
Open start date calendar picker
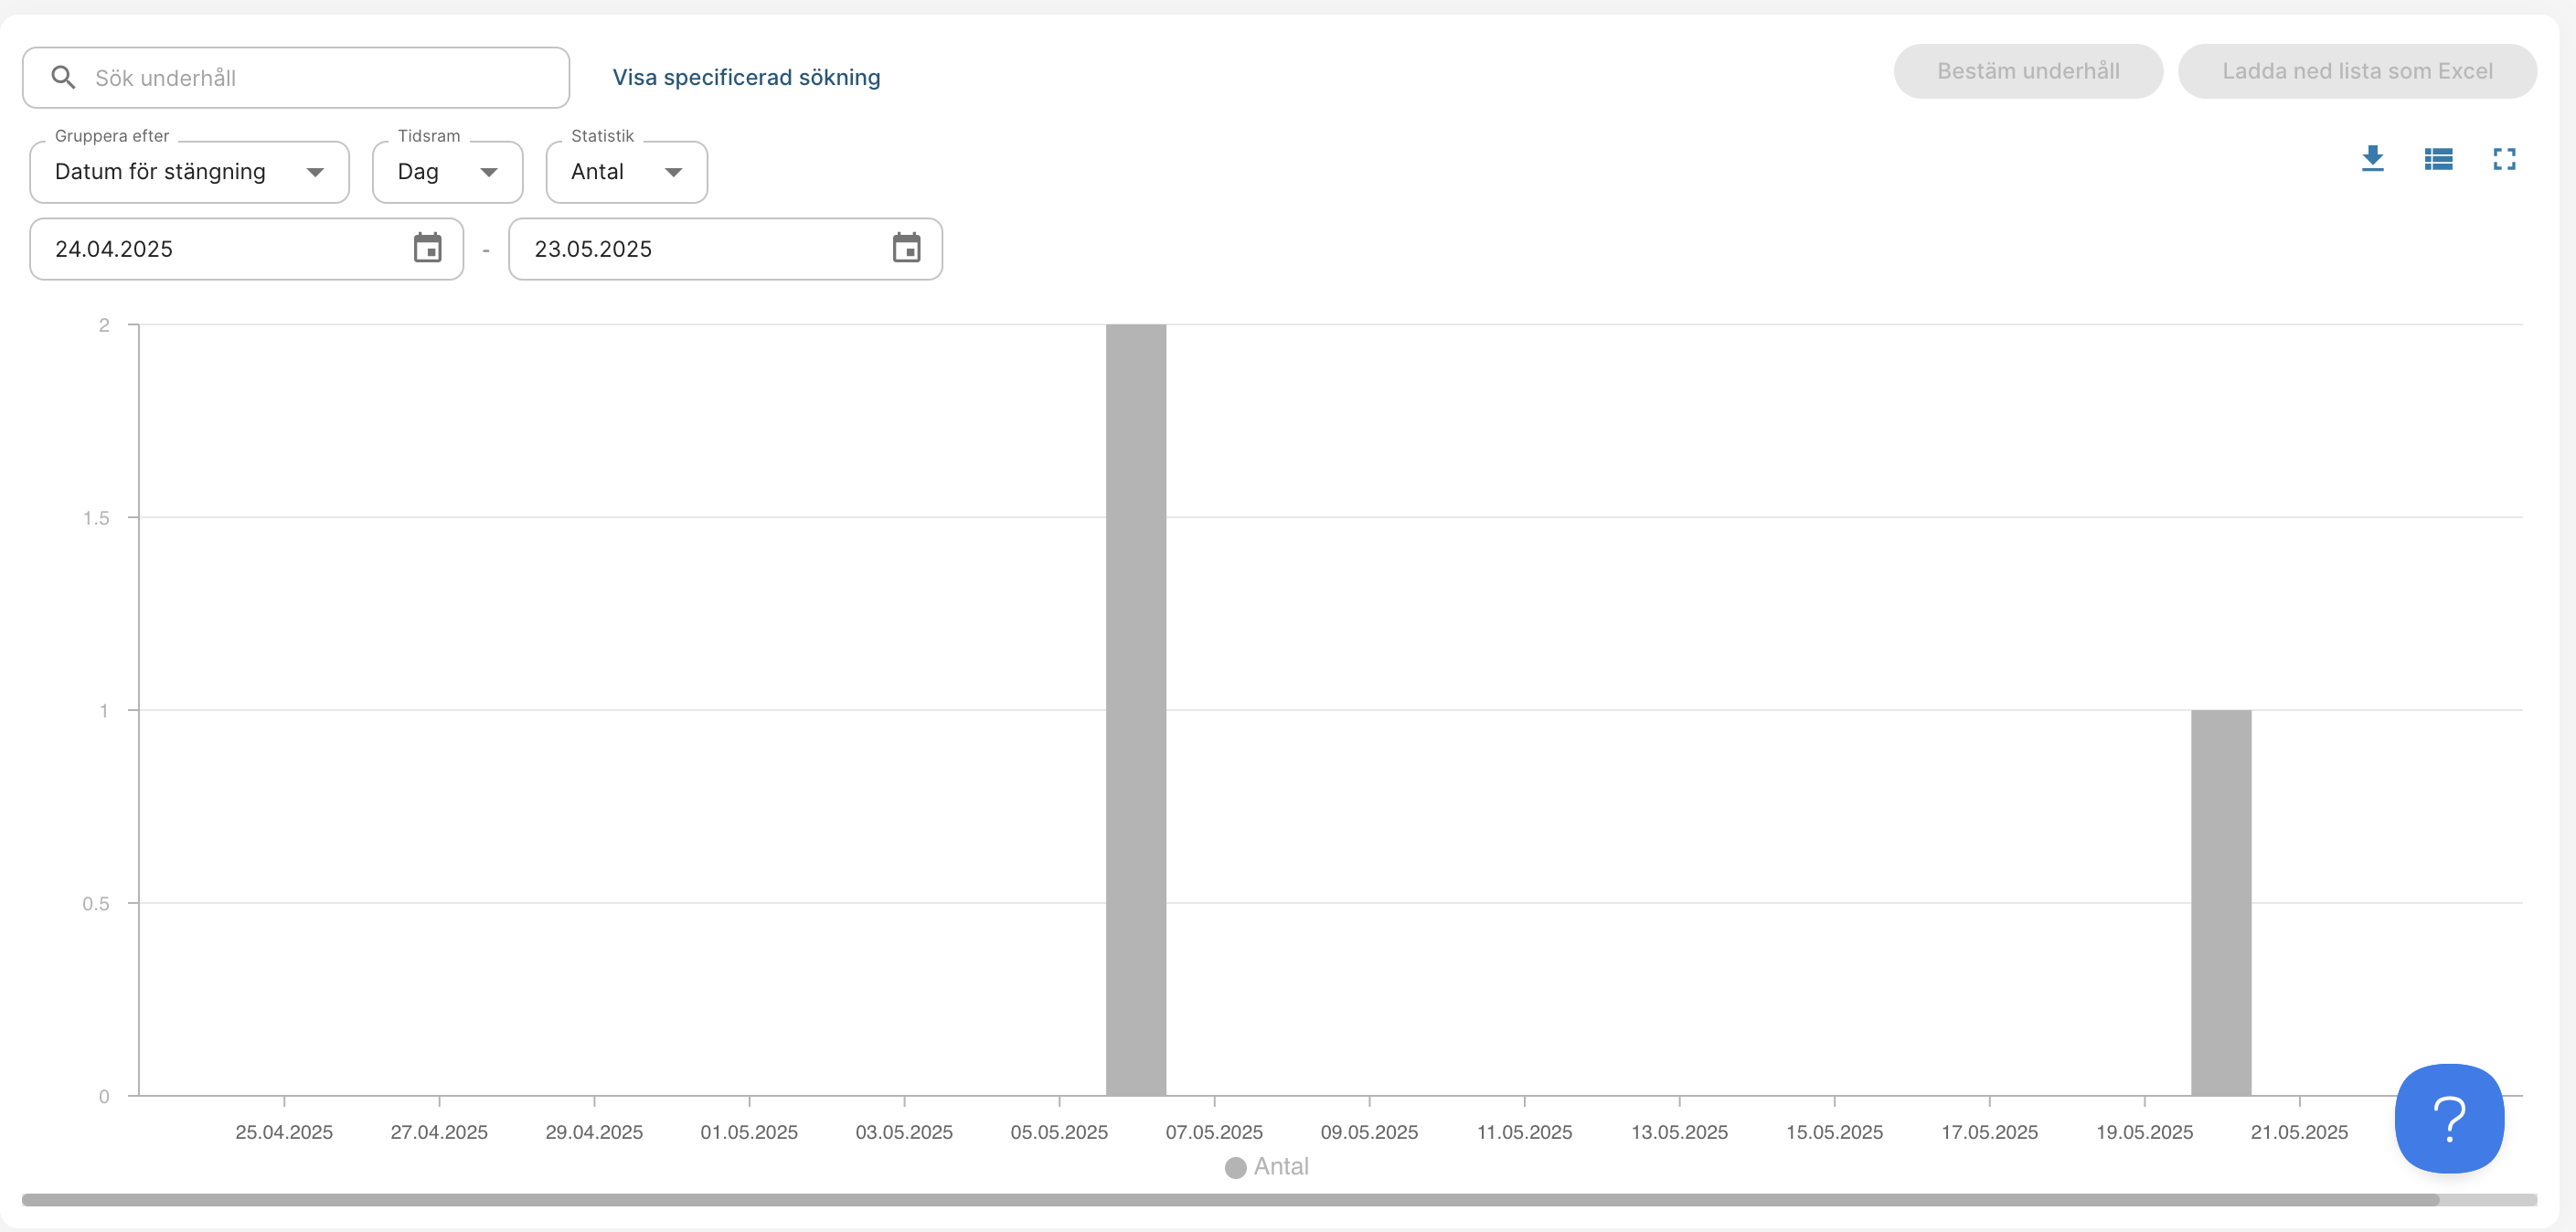coord(427,248)
